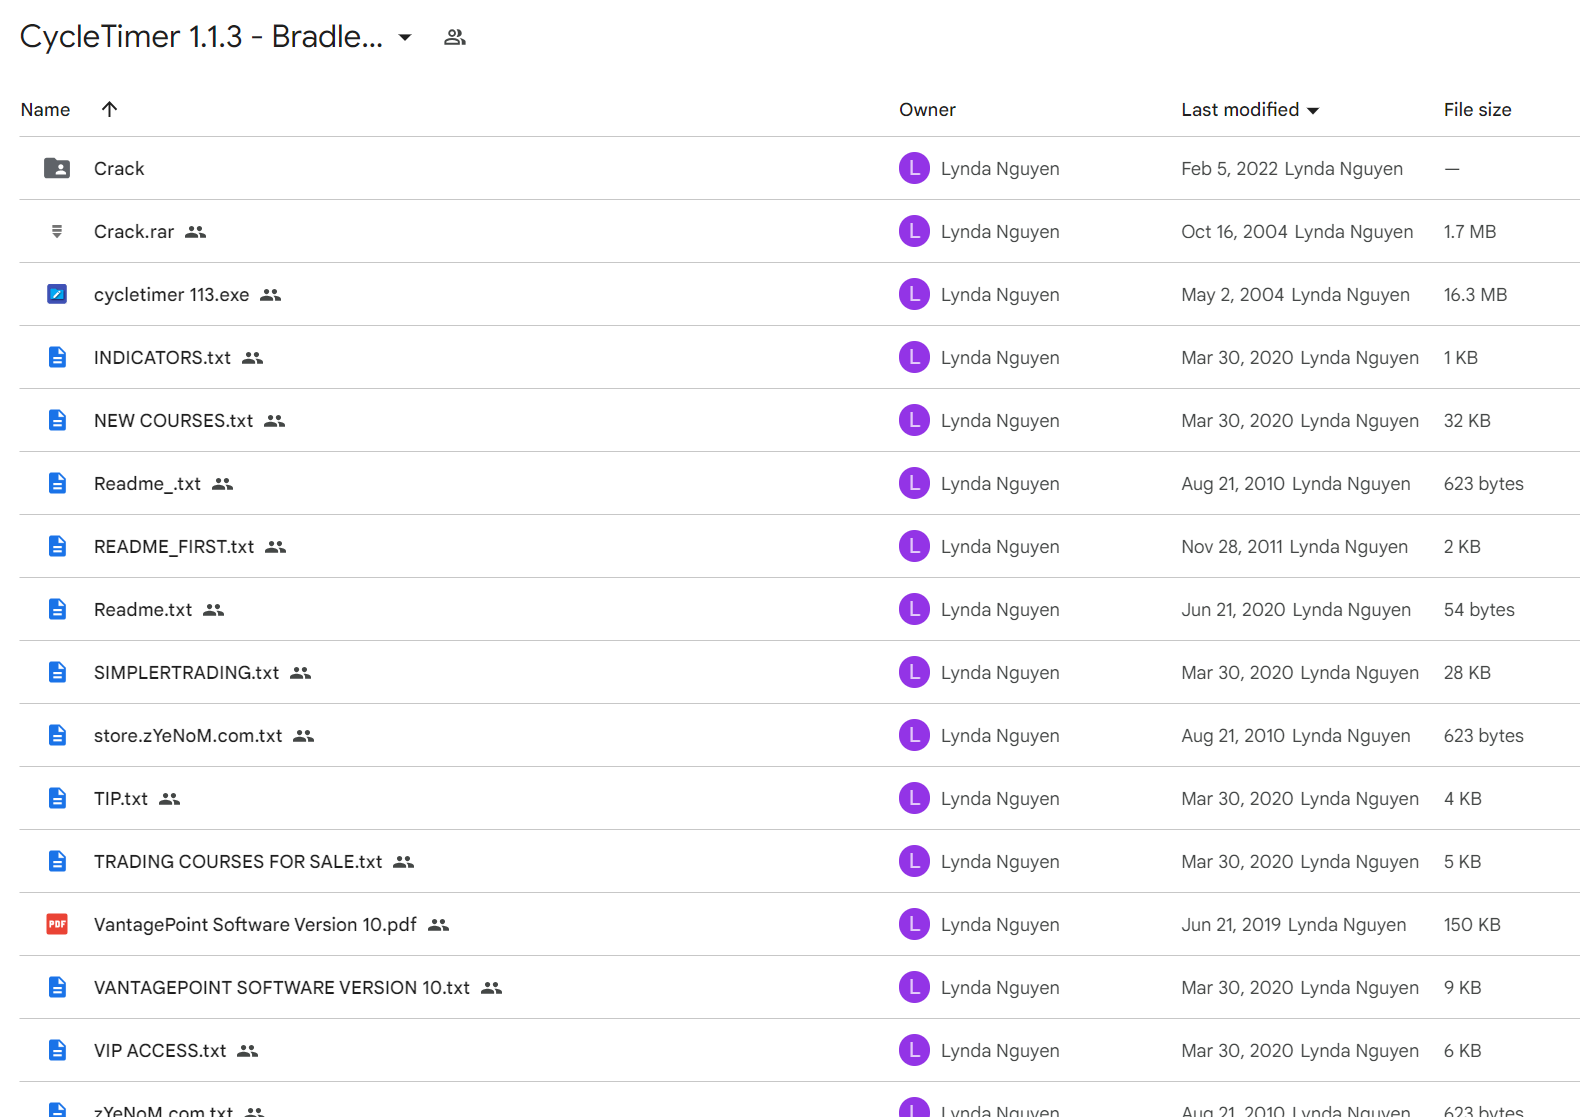Select VantagePoint Software Version 10.pdf name
This screenshot has height=1117, width=1580.
pyautogui.click(x=255, y=925)
